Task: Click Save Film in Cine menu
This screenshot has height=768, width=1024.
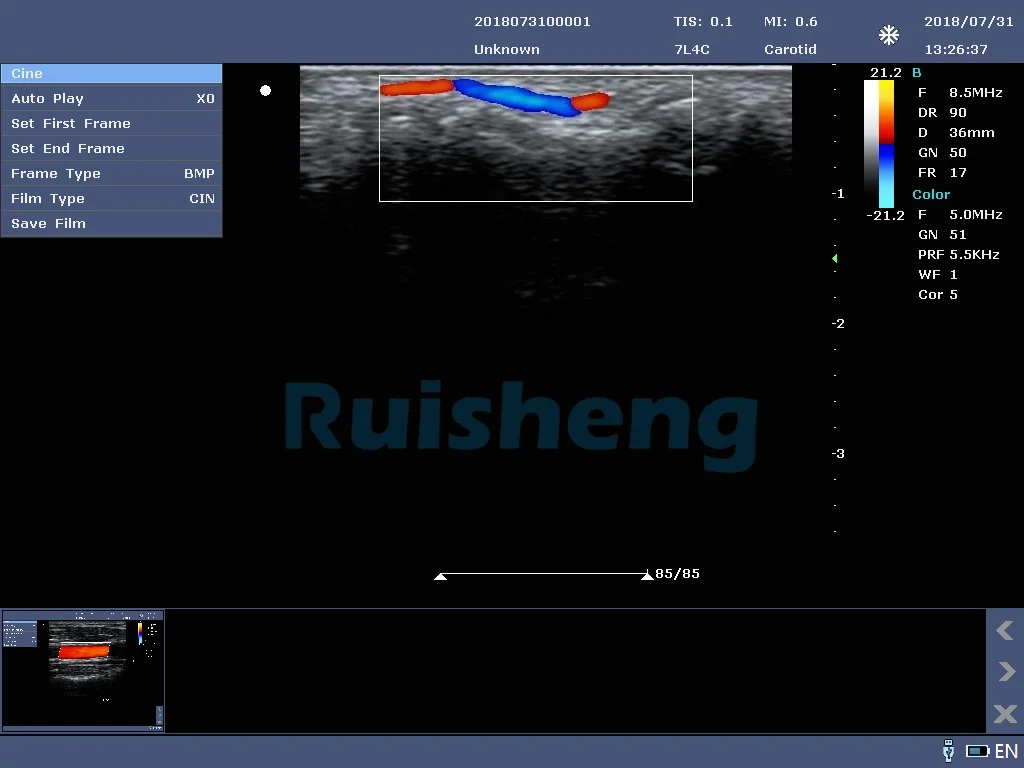Action: 111,224
